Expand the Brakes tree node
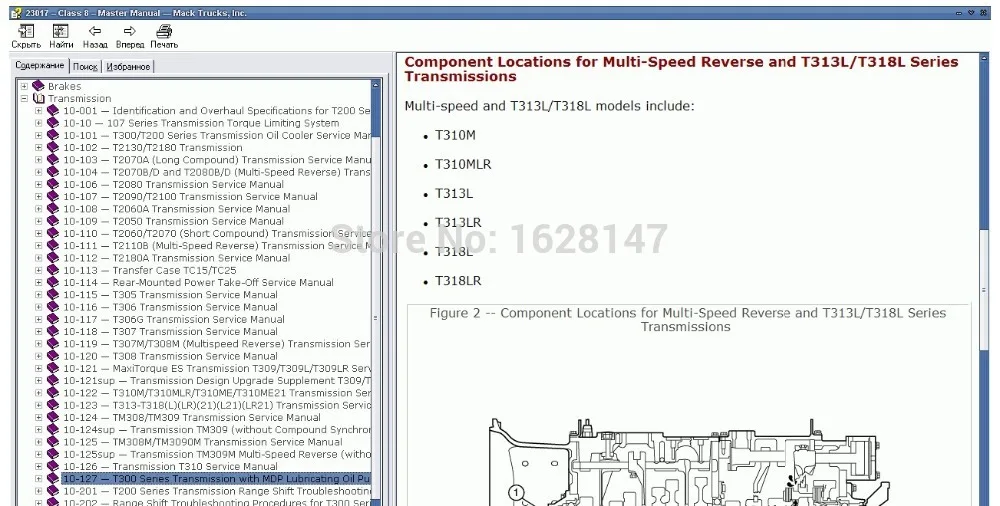 [x=24, y=86]
